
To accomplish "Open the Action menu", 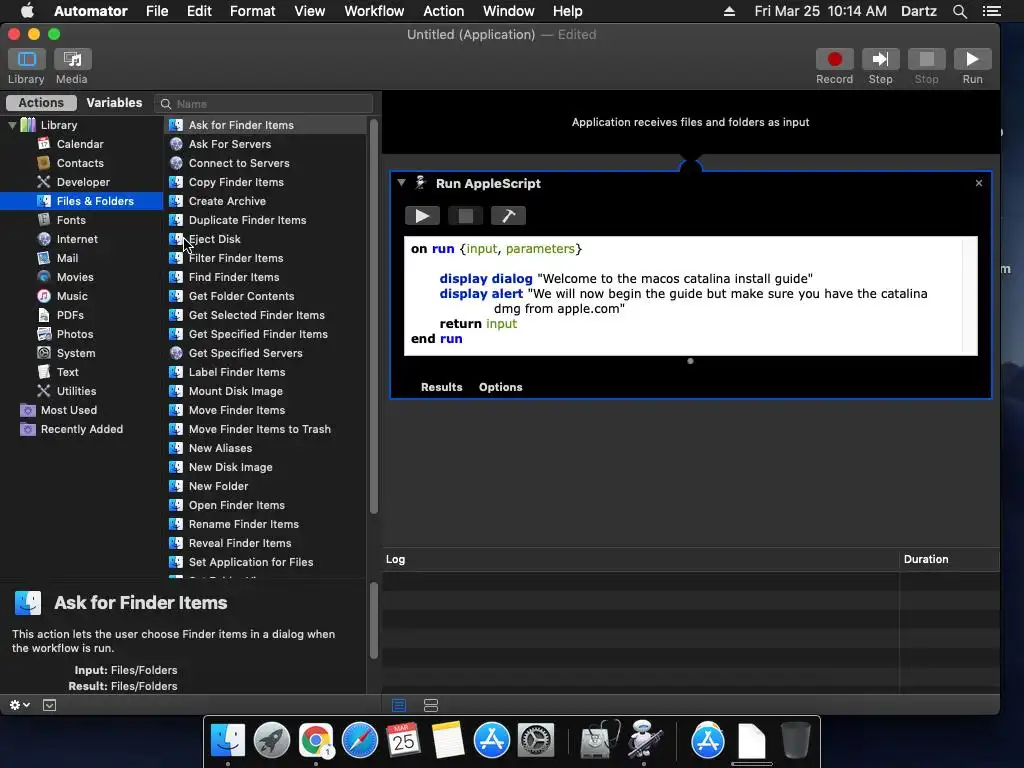I will tap(443, 11).
